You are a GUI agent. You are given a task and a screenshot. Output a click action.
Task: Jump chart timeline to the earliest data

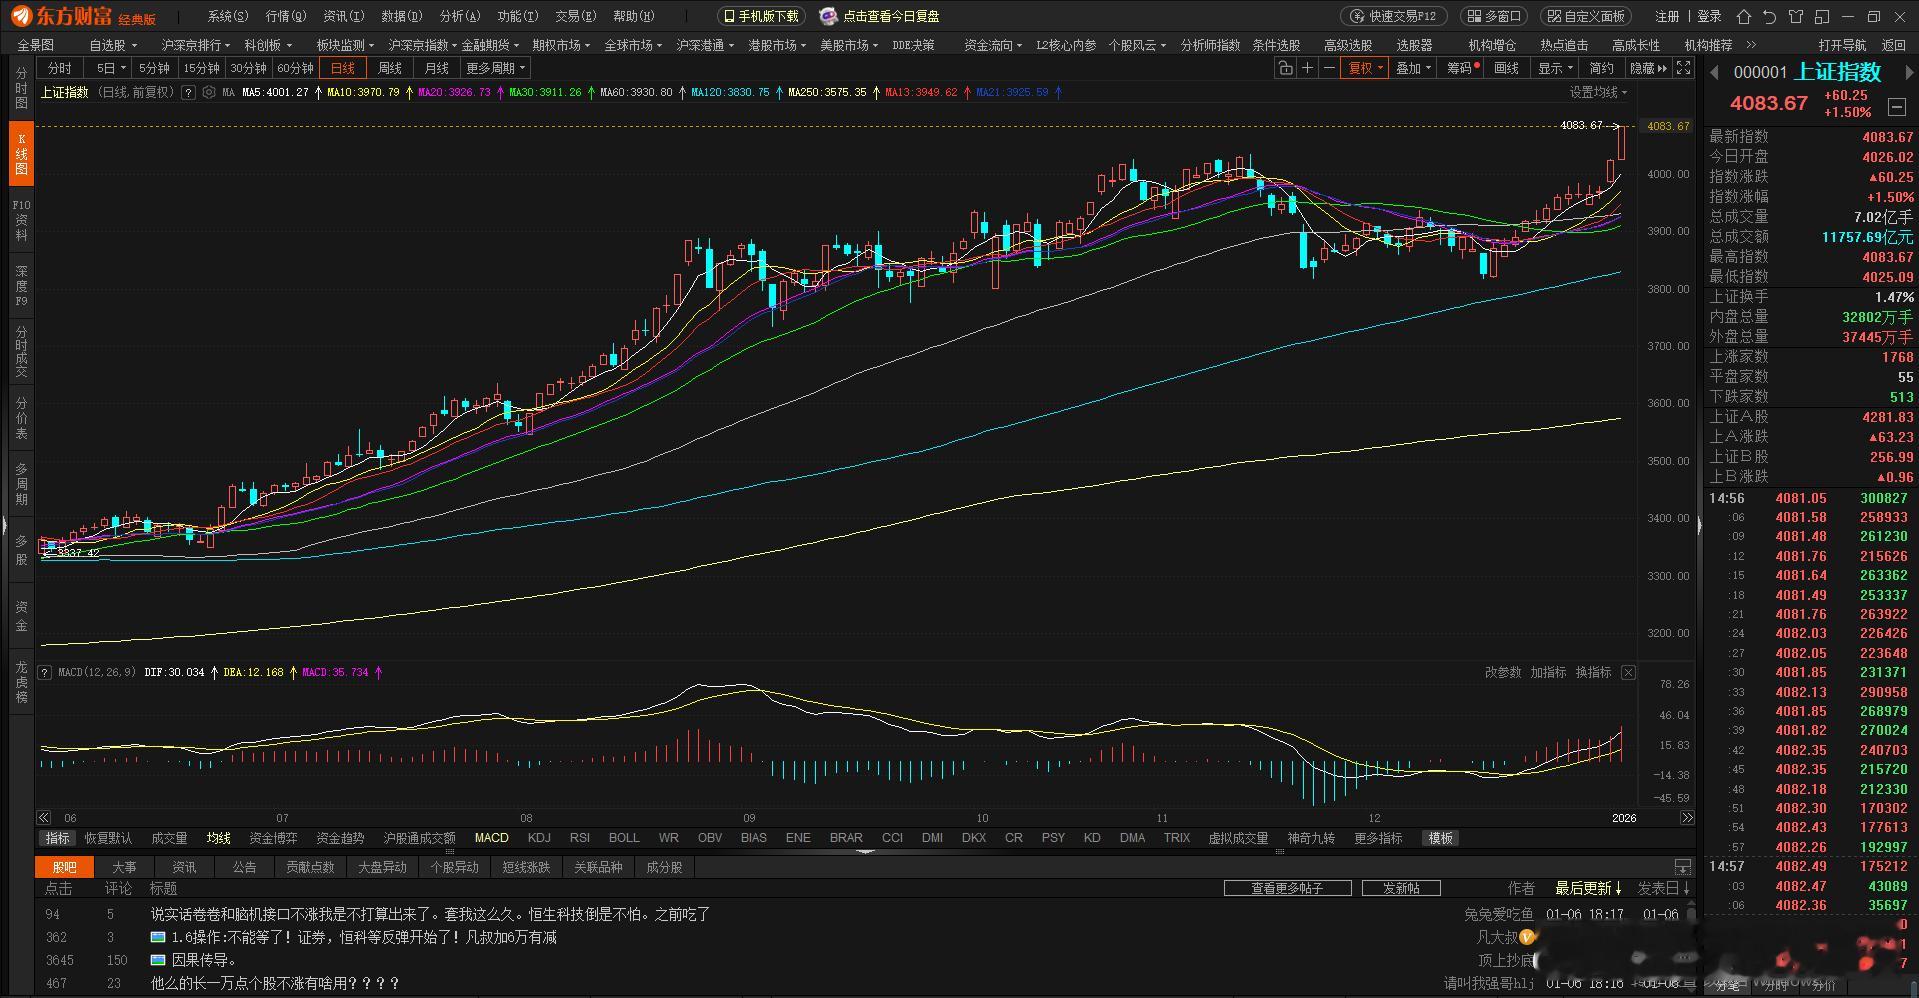click(x=44, y=817)
